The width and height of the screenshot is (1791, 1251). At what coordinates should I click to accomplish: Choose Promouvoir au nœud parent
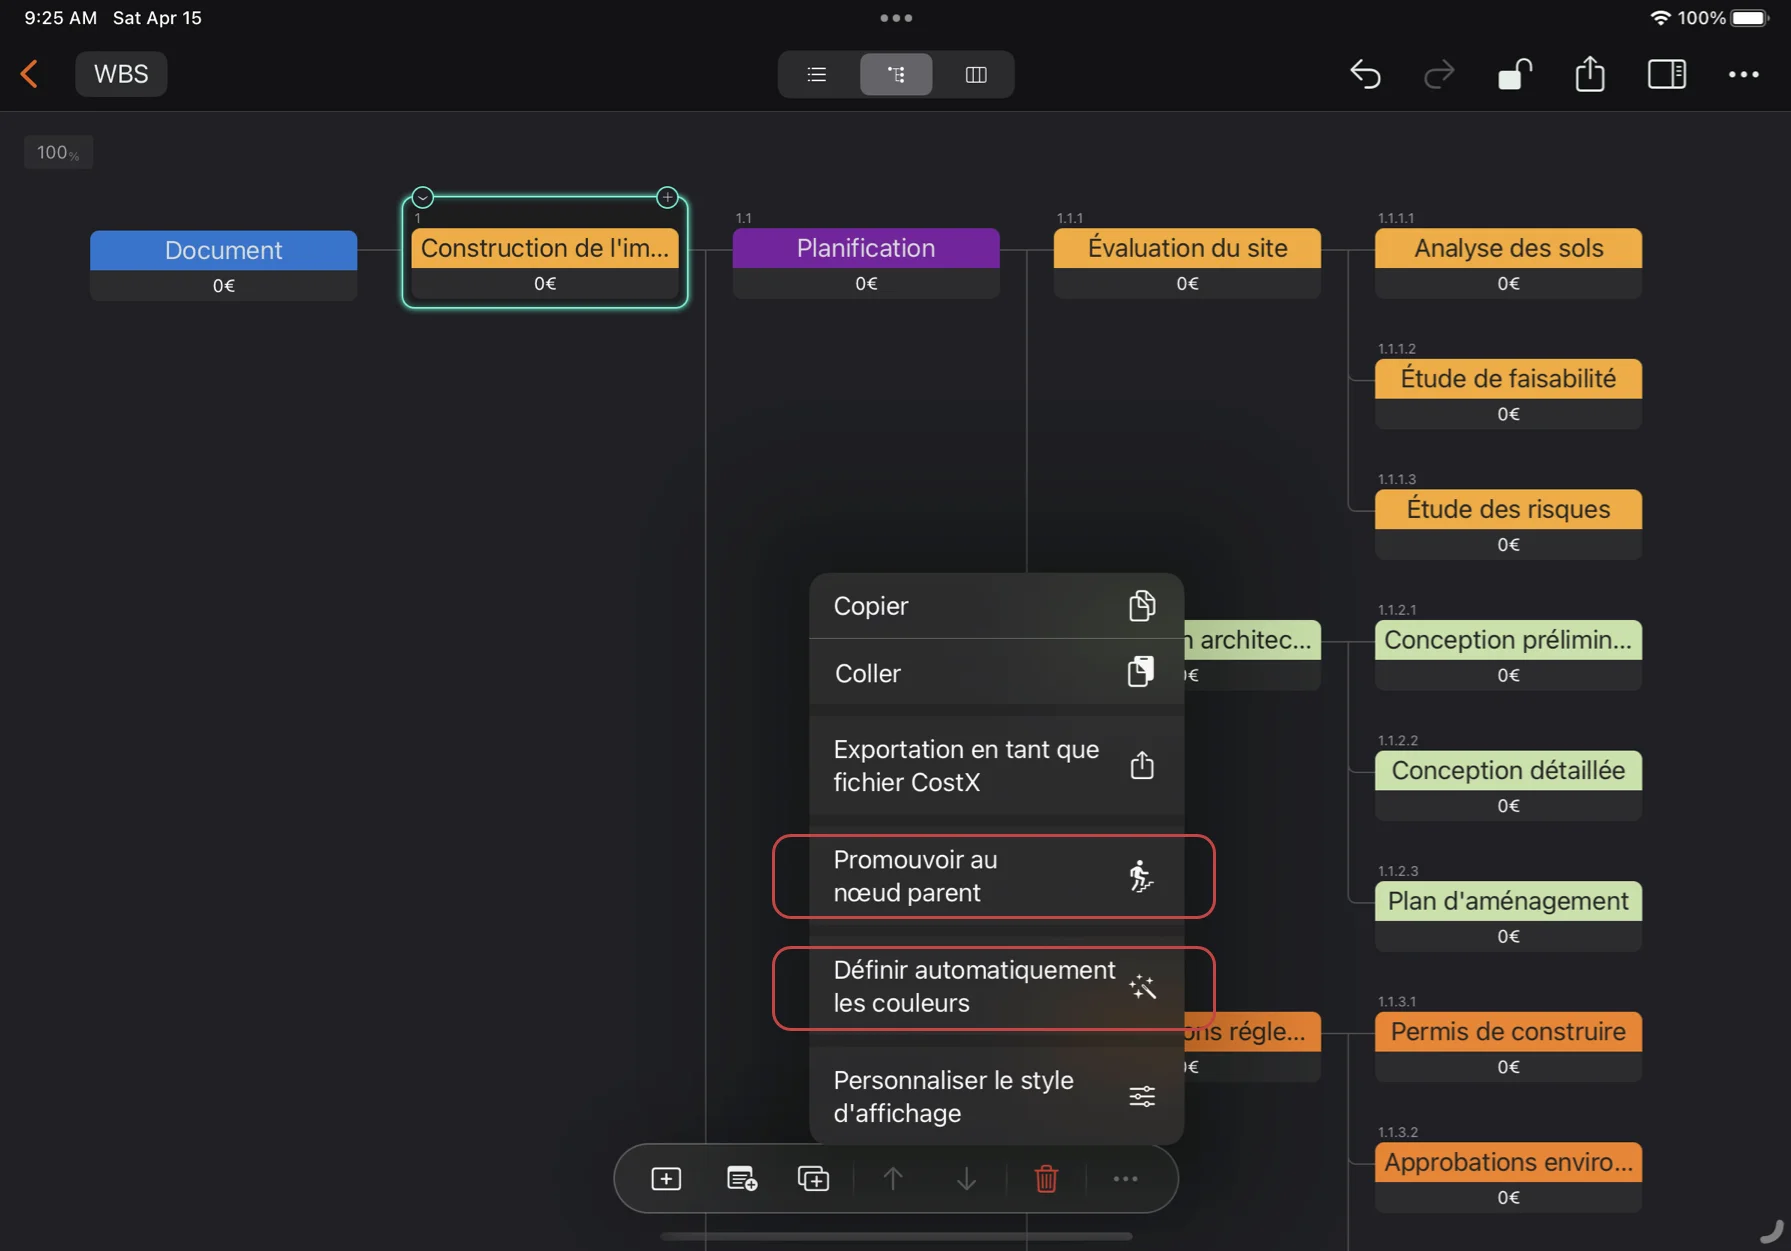point(993,876)
